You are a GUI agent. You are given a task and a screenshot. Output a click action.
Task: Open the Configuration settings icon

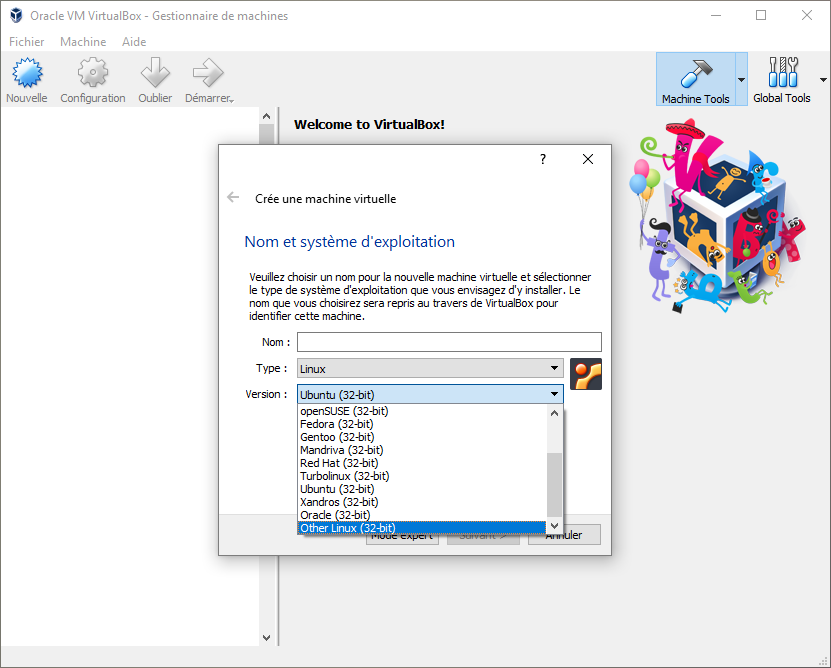click(92, 72)
